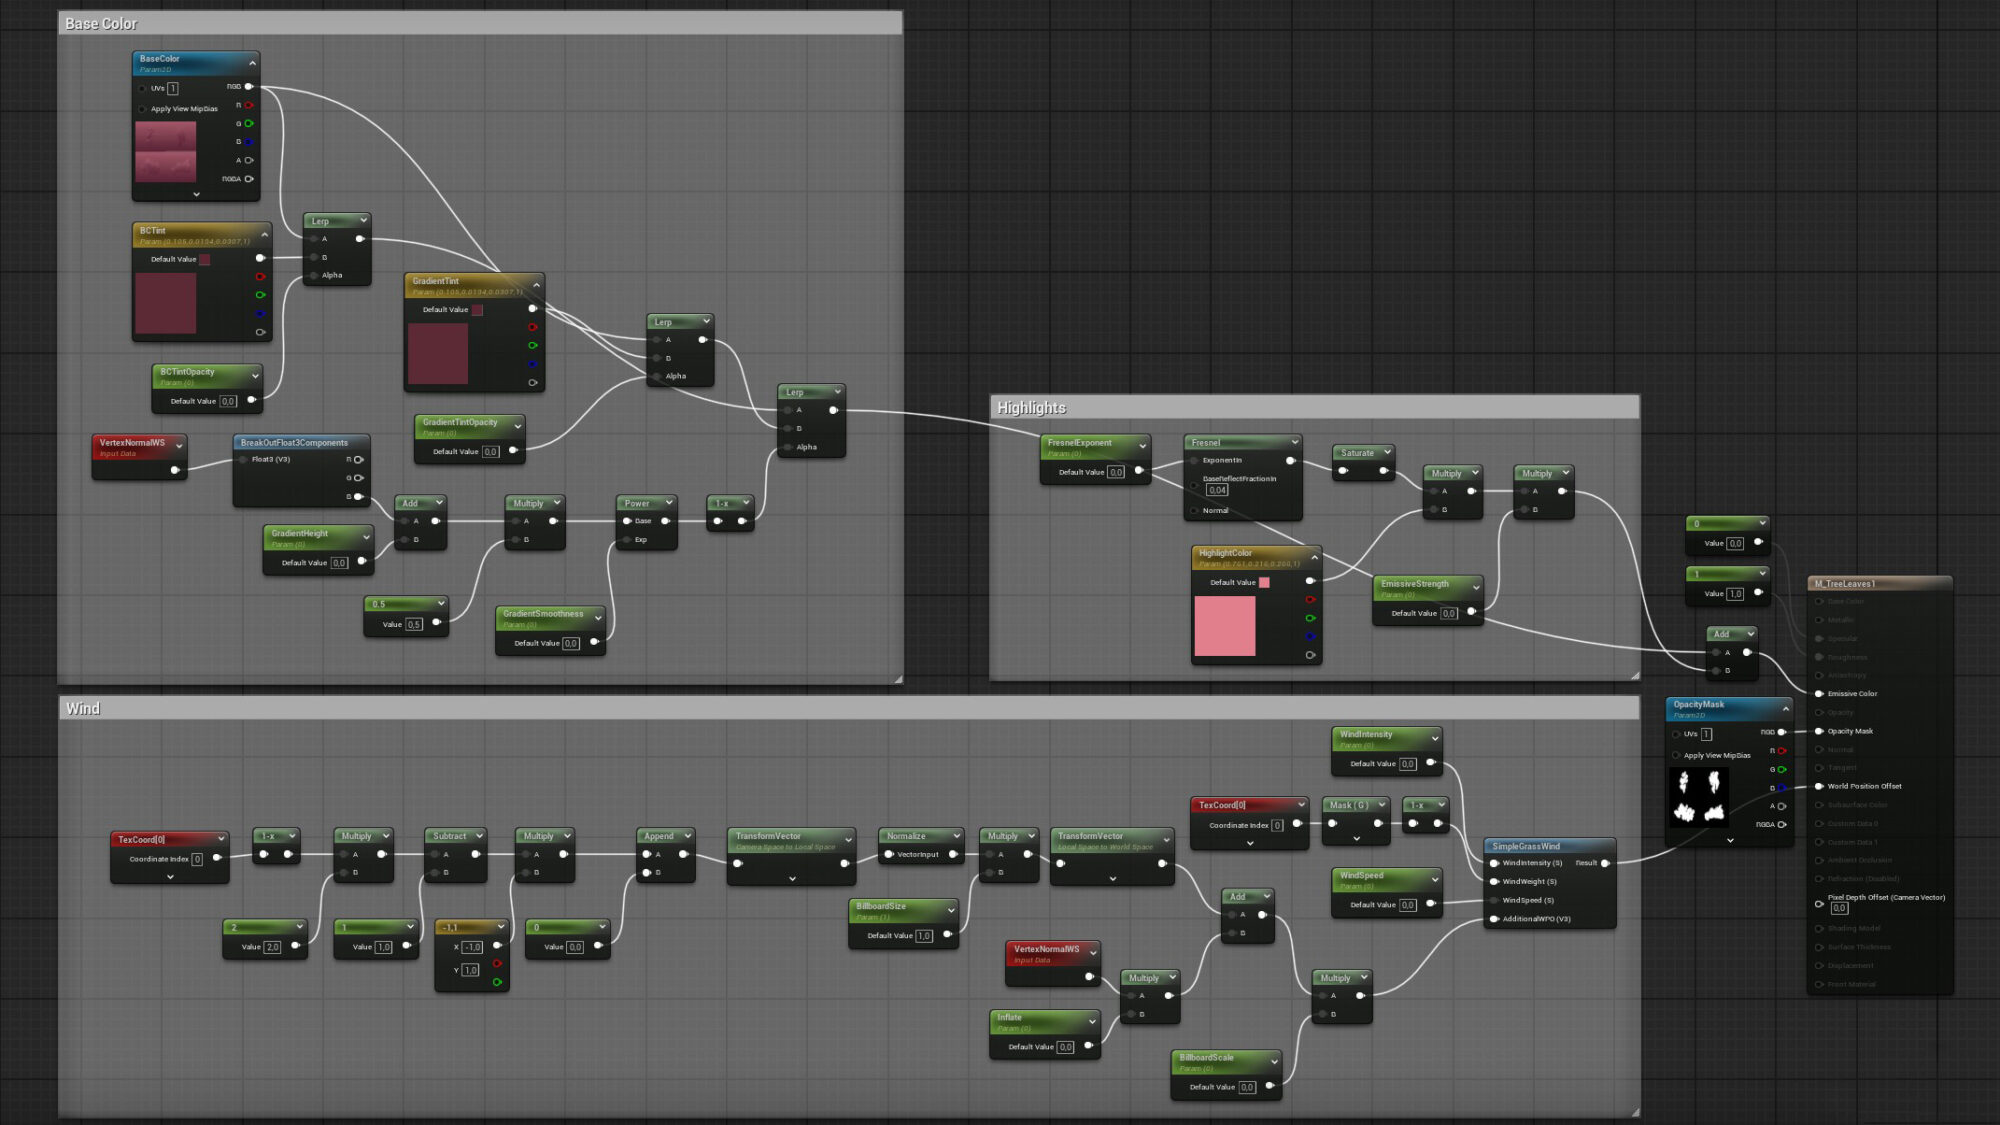The image size is (2000, 1125).
Task: Click the Emissive Color input pin on M_TreeLeaves1
Action: (x=1819, y=693)
